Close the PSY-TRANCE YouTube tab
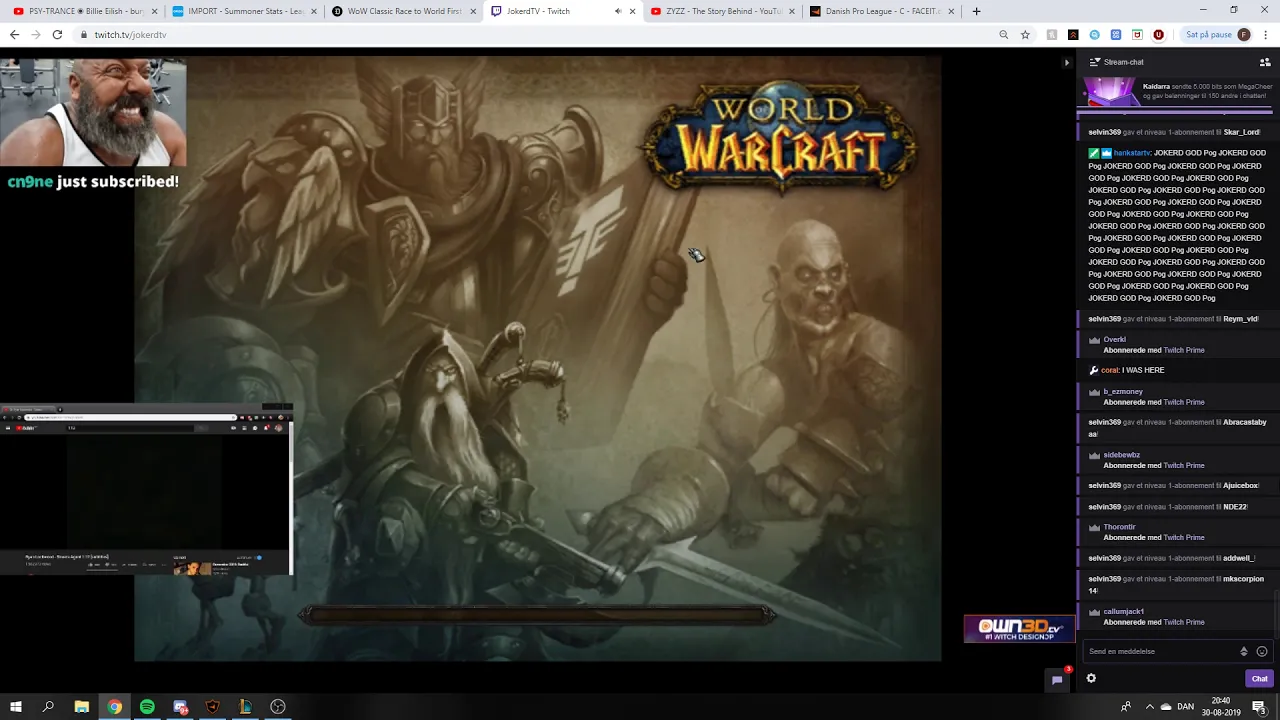Image resolution: width=1280 pixels, height=720 pixels. (155, 11)
